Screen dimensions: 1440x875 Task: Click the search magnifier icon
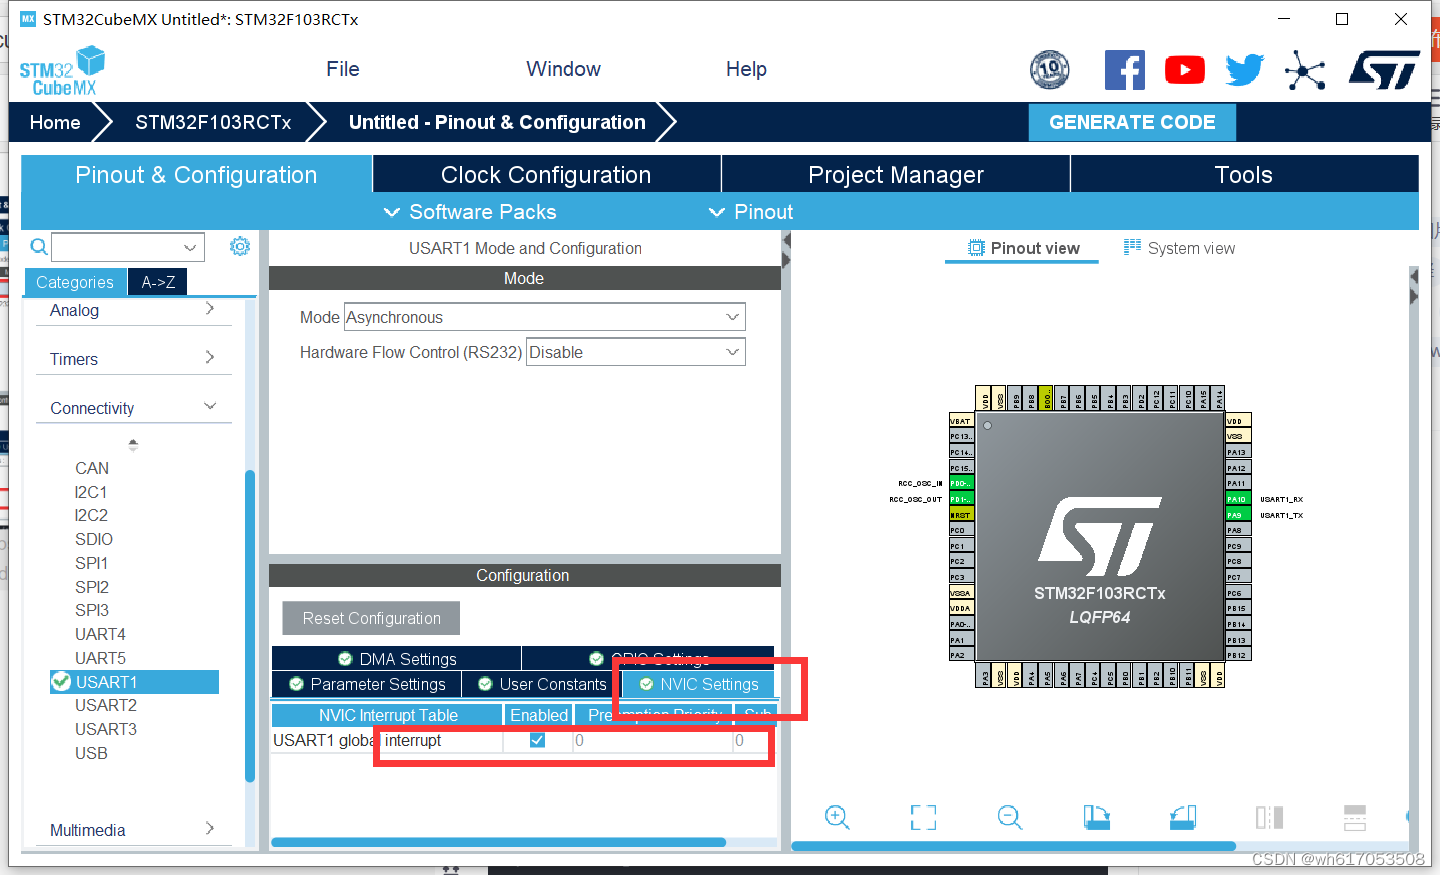click(39, 246)
